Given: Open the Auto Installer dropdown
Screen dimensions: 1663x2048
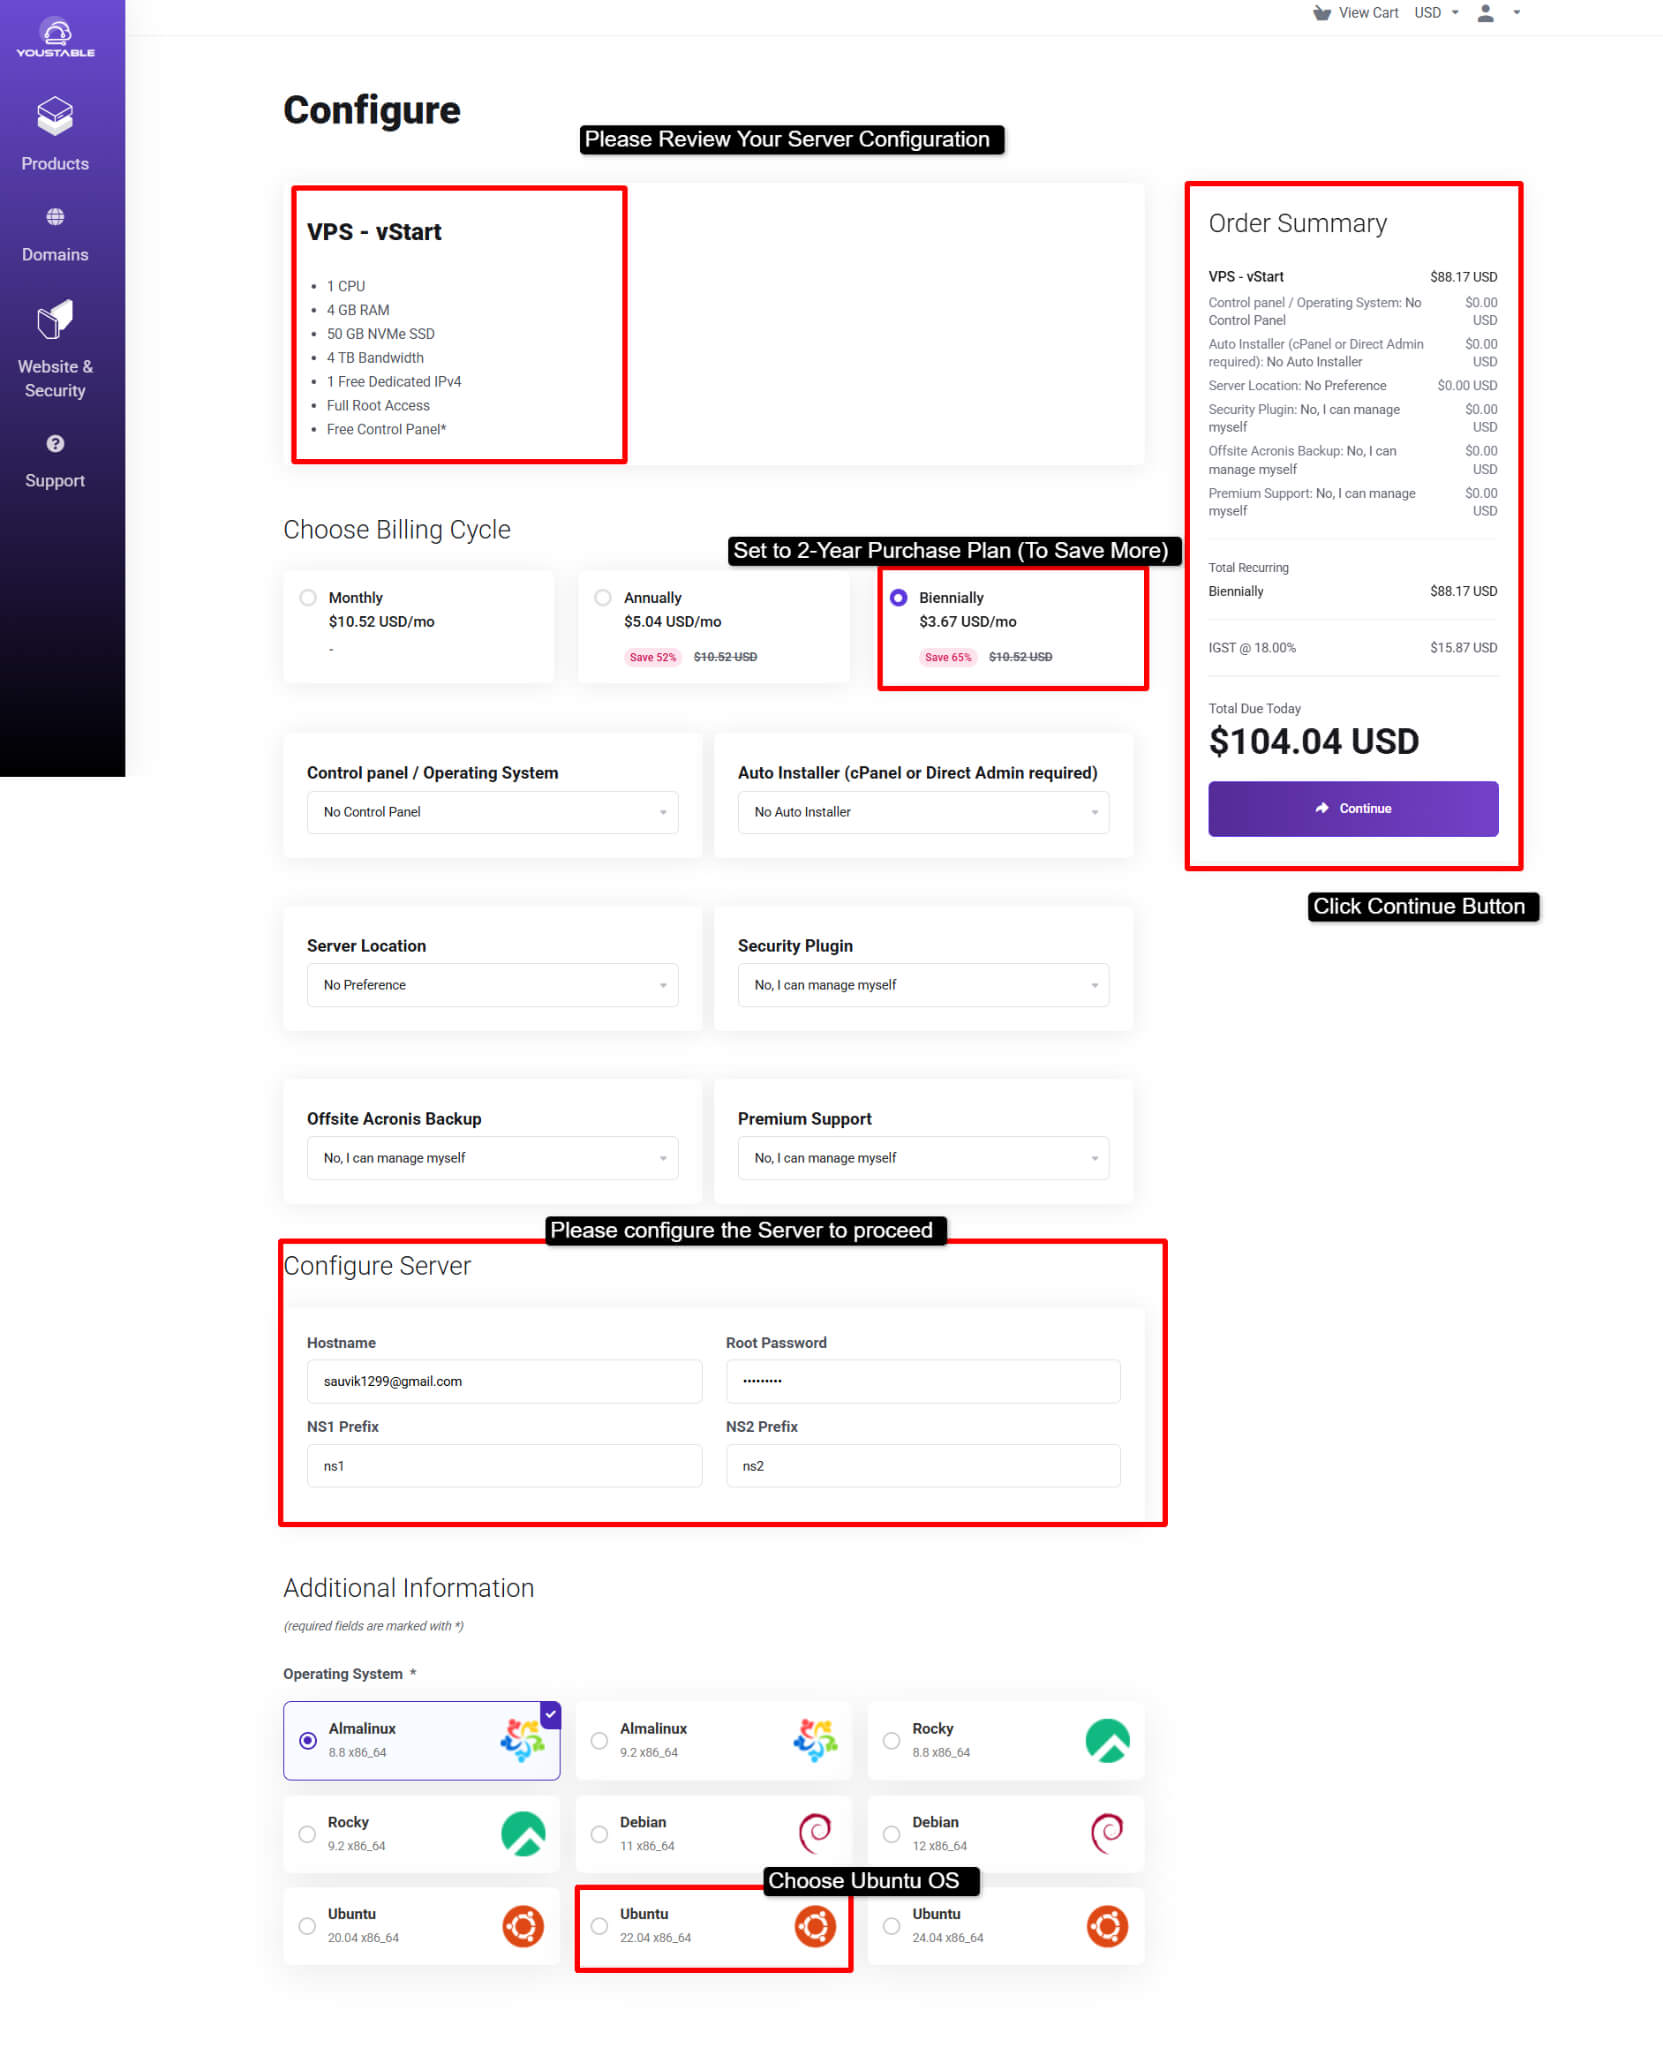Looking at the screenshot, I should (923, 812).
